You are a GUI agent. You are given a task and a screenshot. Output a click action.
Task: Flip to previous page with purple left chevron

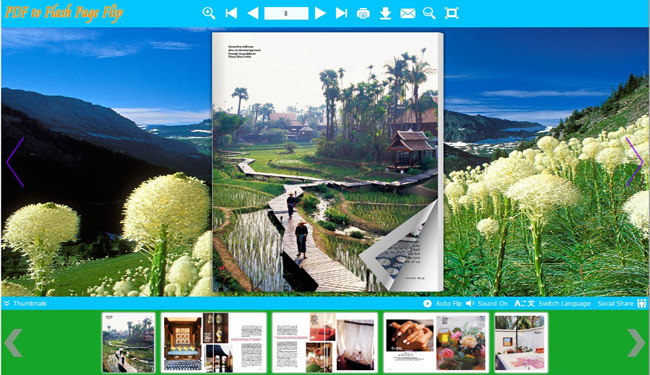15,162
